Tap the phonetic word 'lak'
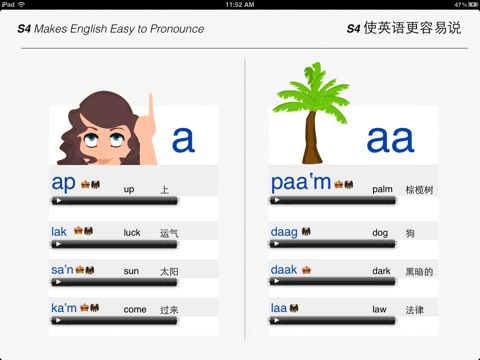This screenshot has width=480, height=360. tap(59, 231)
